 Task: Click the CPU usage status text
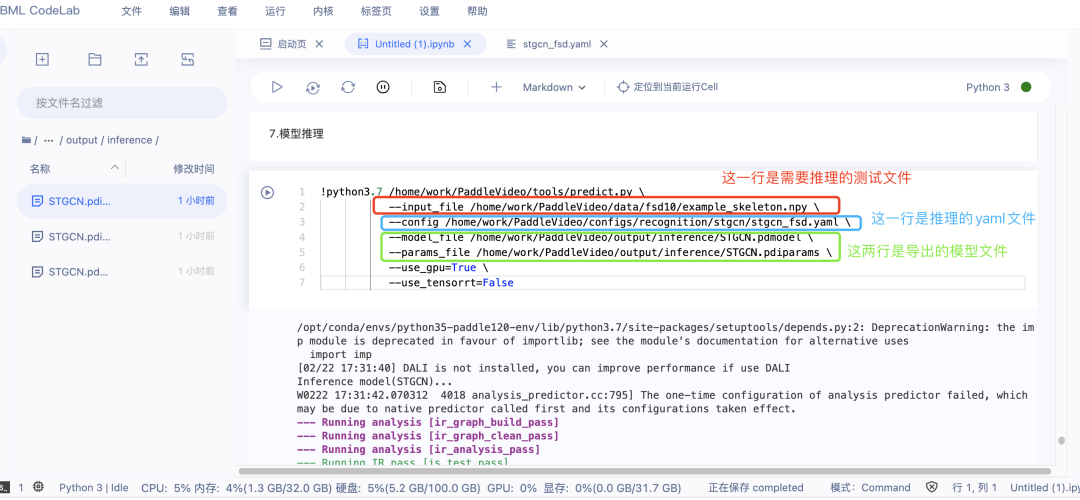click(x=165, y=488)
